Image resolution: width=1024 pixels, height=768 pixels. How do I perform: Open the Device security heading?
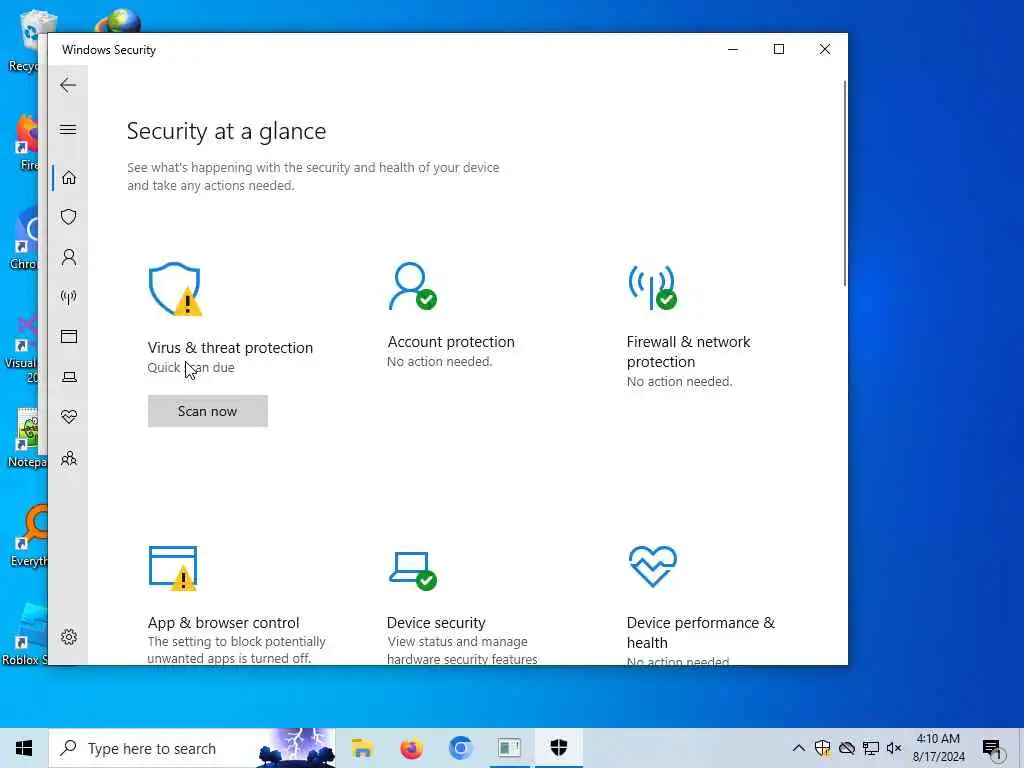click(x=436, y=622)
